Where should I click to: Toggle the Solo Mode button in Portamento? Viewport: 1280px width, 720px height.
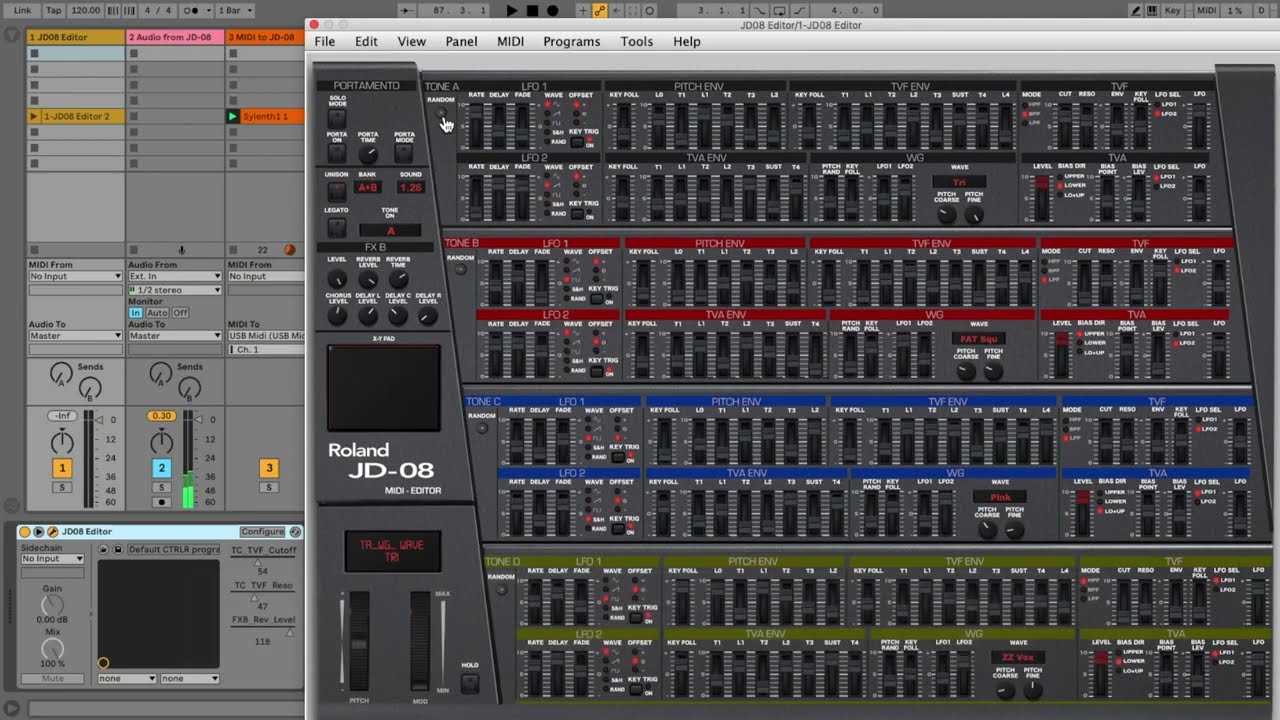(337, 119)
